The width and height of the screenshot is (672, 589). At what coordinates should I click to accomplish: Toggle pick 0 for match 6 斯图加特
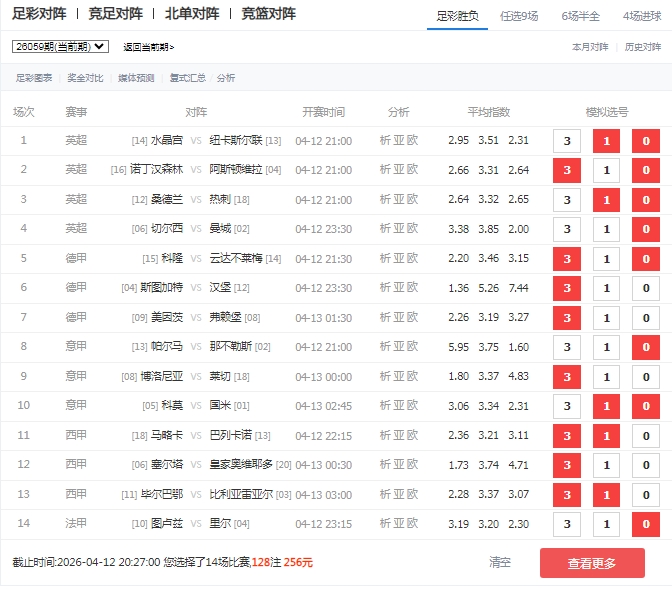pos(645,288)
